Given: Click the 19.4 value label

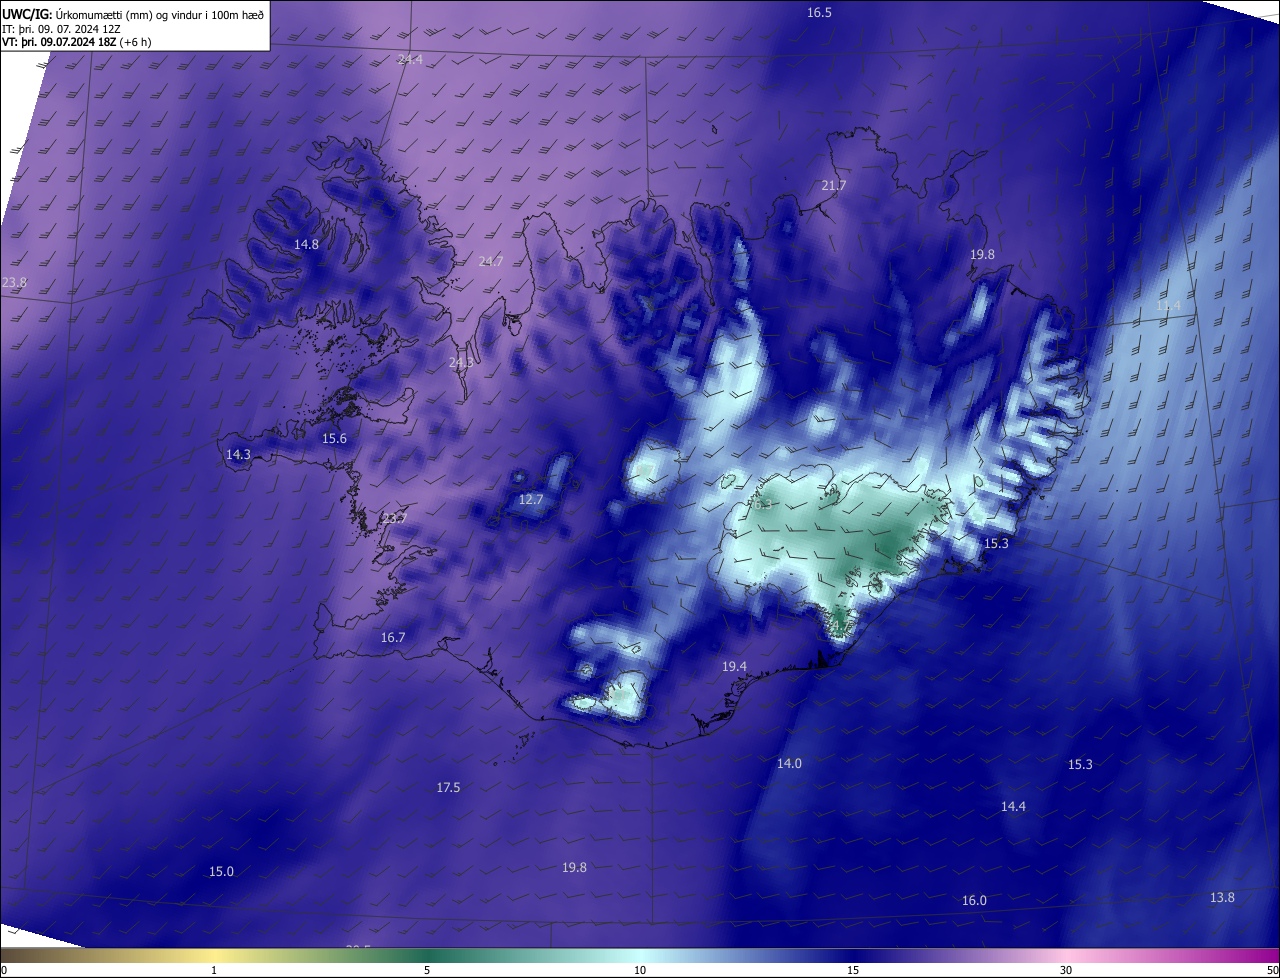Looking at the screenshot, I should click(x=735, y=667).
